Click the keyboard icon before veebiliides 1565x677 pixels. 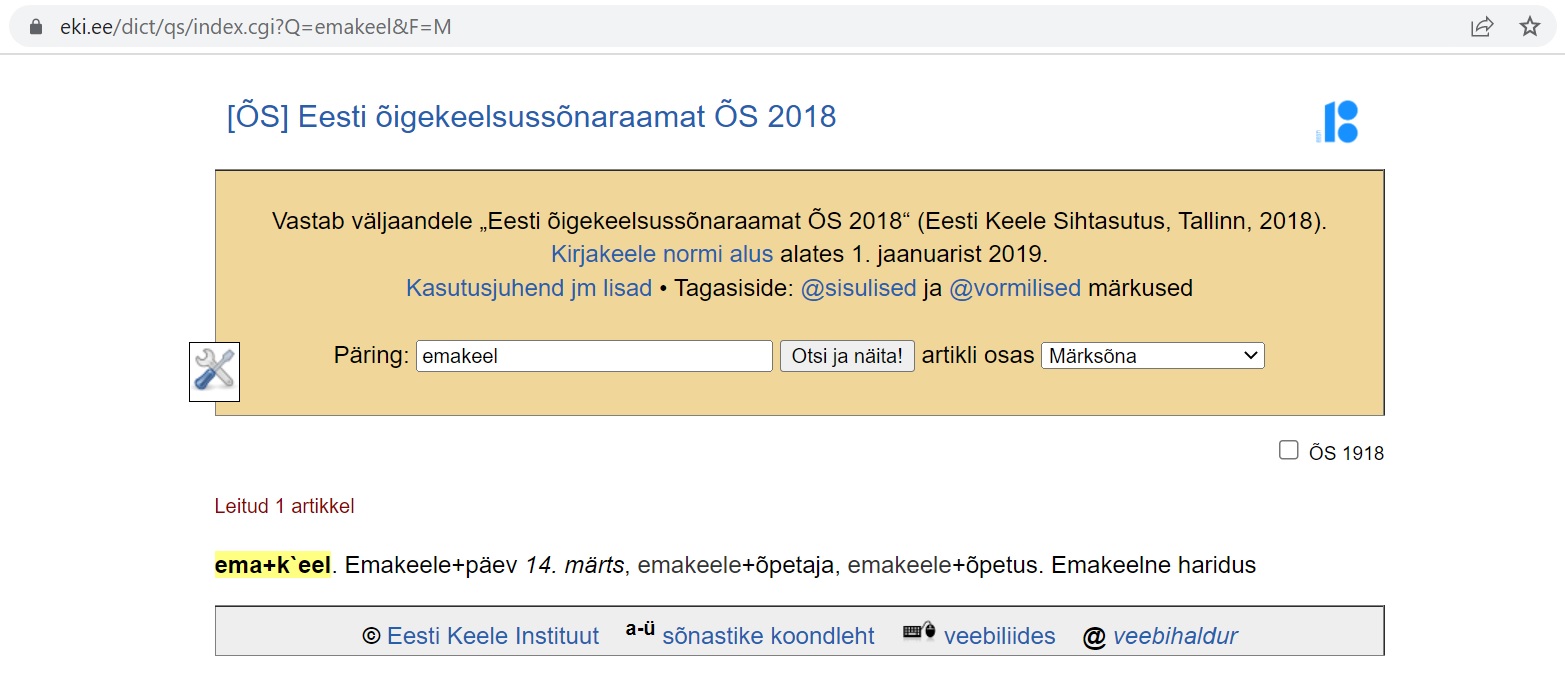915,633
